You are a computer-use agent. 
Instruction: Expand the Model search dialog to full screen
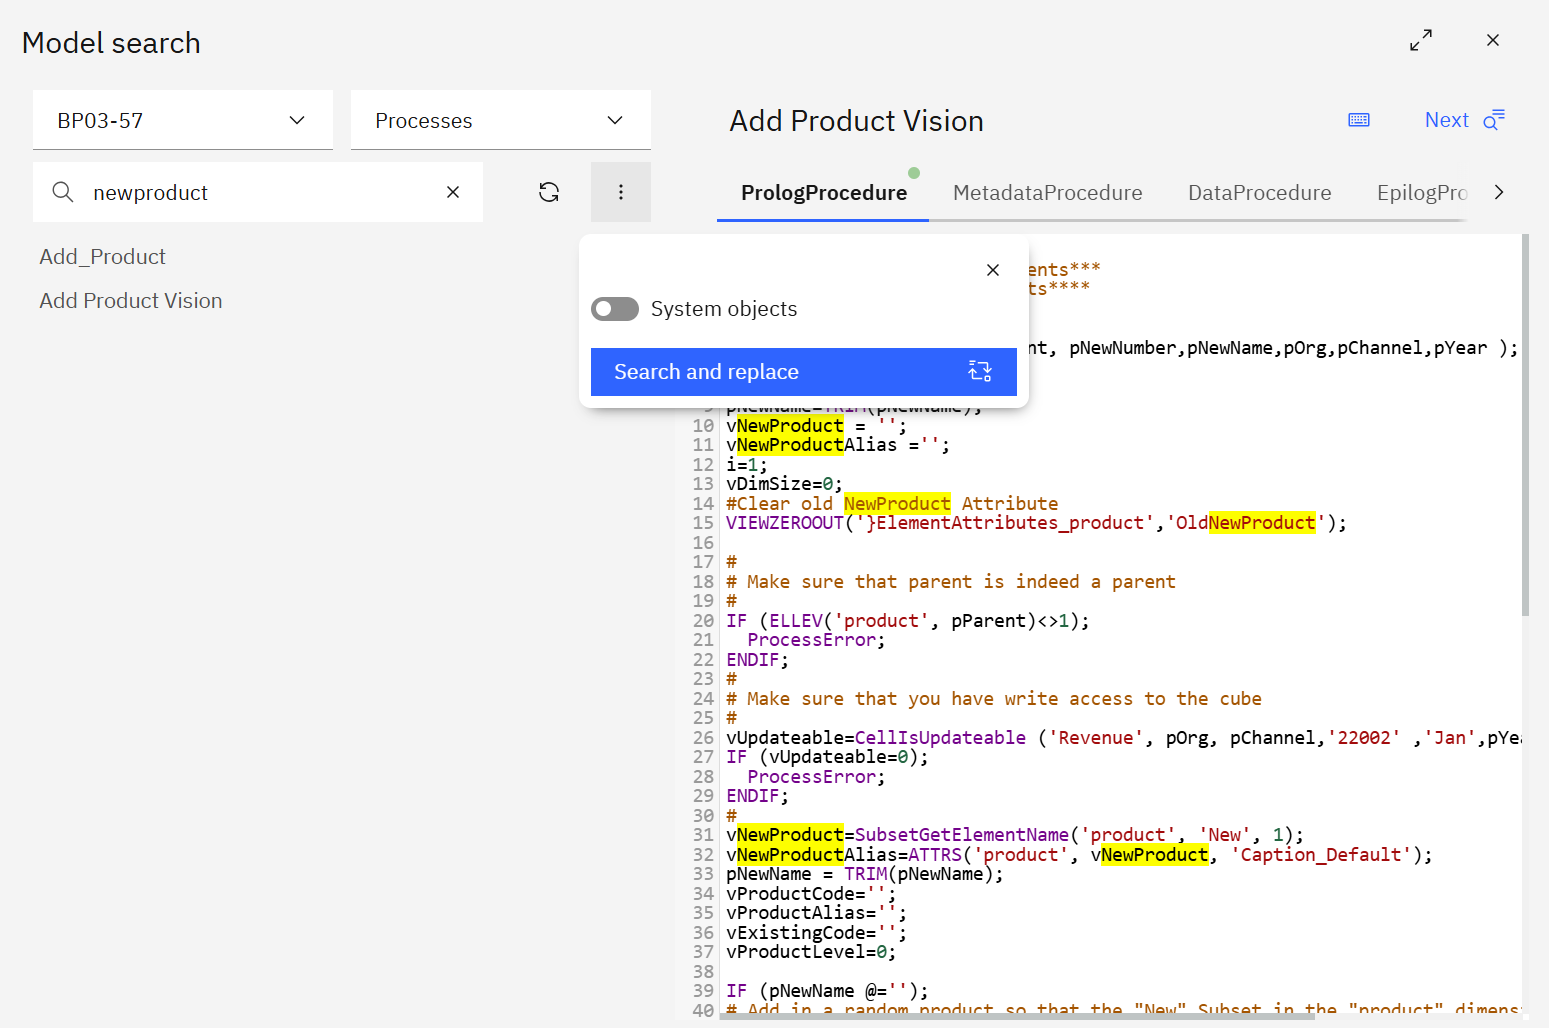1421,40
